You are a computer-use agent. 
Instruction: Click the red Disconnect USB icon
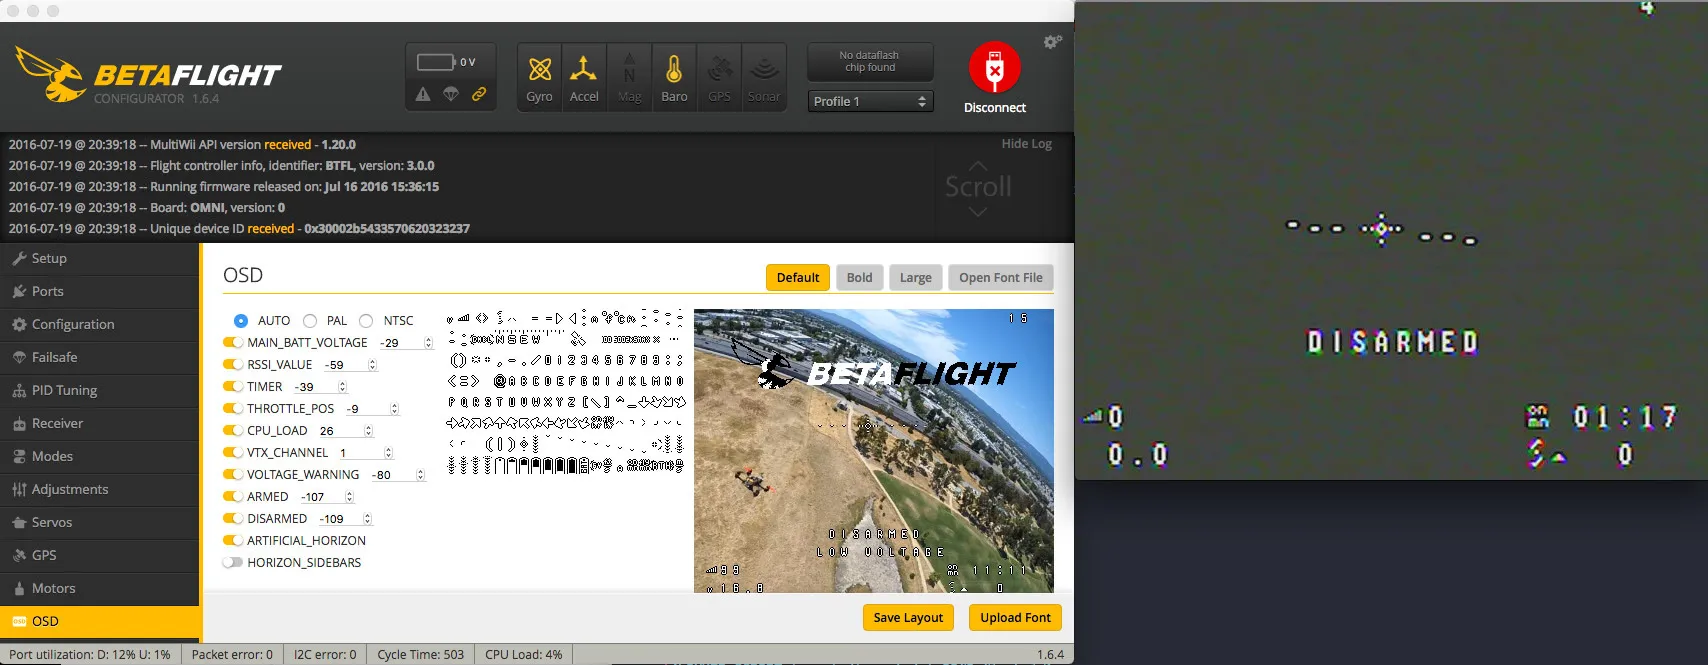coord(994,68)
